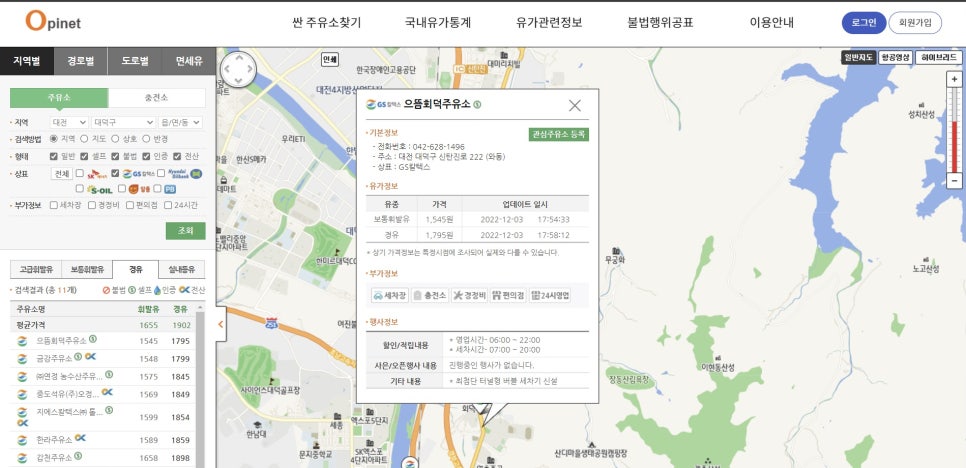Viewport: 966px width, 468px height.
Task: Zoom in with the plus button
Action: point(954,79)
